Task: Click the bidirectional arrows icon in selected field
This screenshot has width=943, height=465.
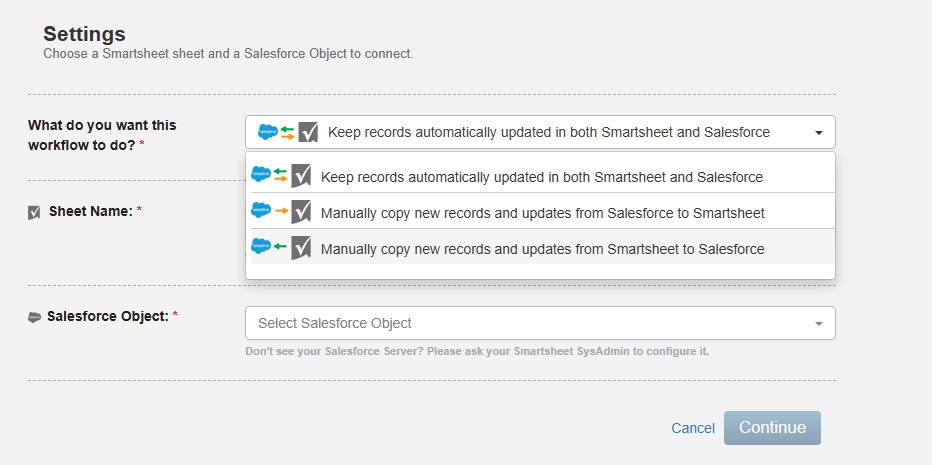Action: tap(287, 132)
